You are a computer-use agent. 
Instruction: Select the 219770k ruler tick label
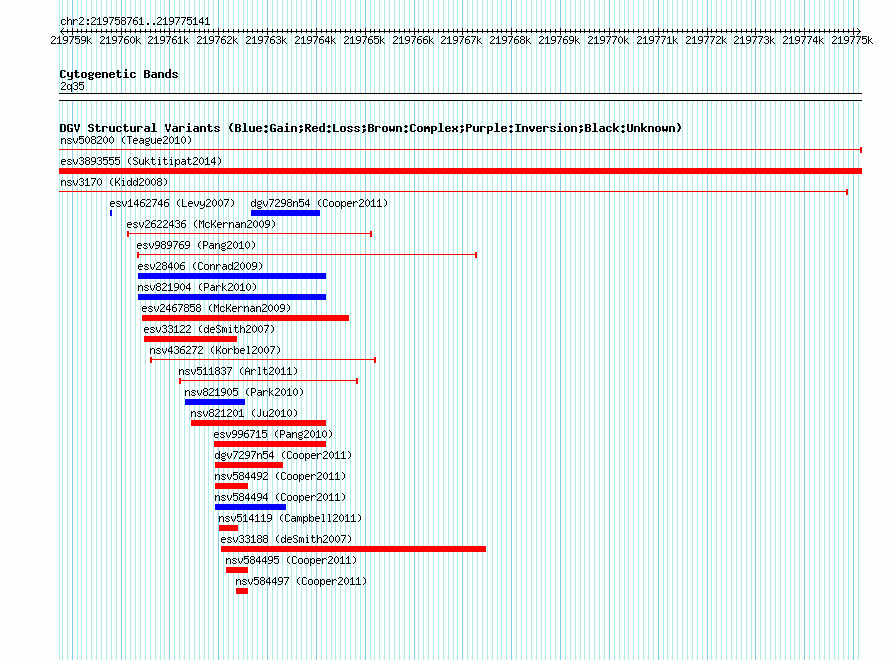pos(608,40)
